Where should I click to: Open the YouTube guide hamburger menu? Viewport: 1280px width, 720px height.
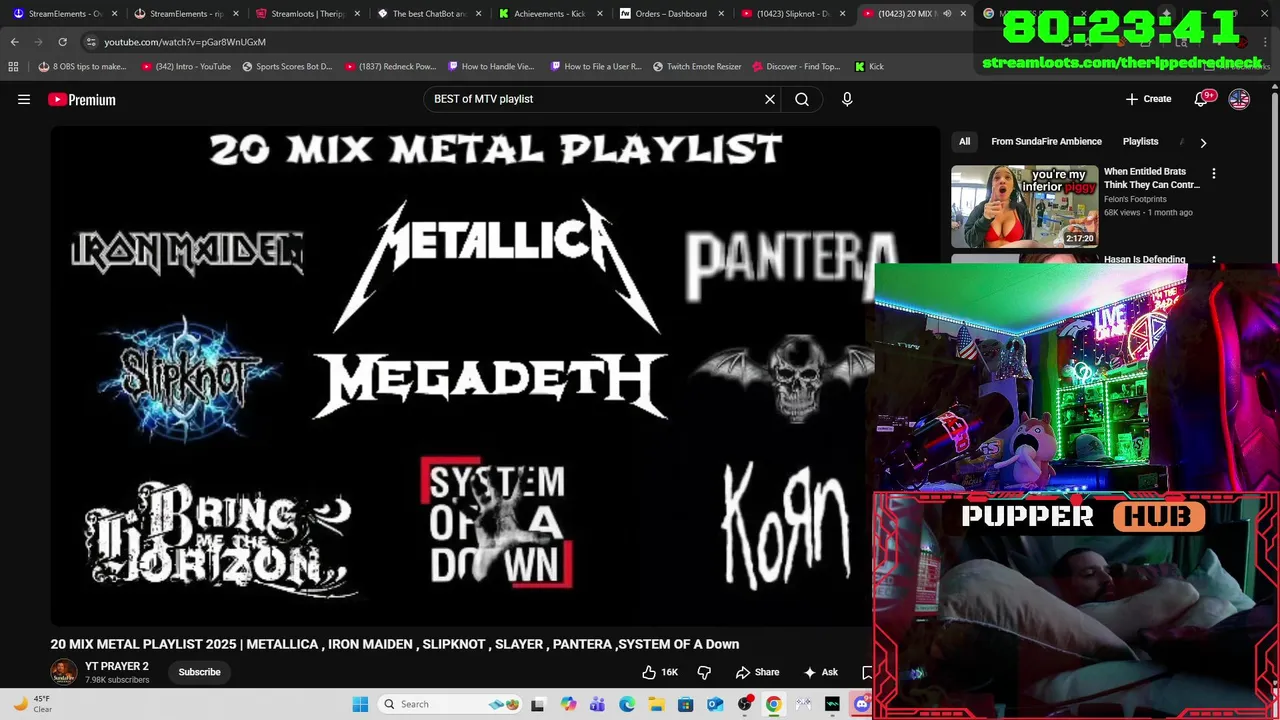point(24,99)
